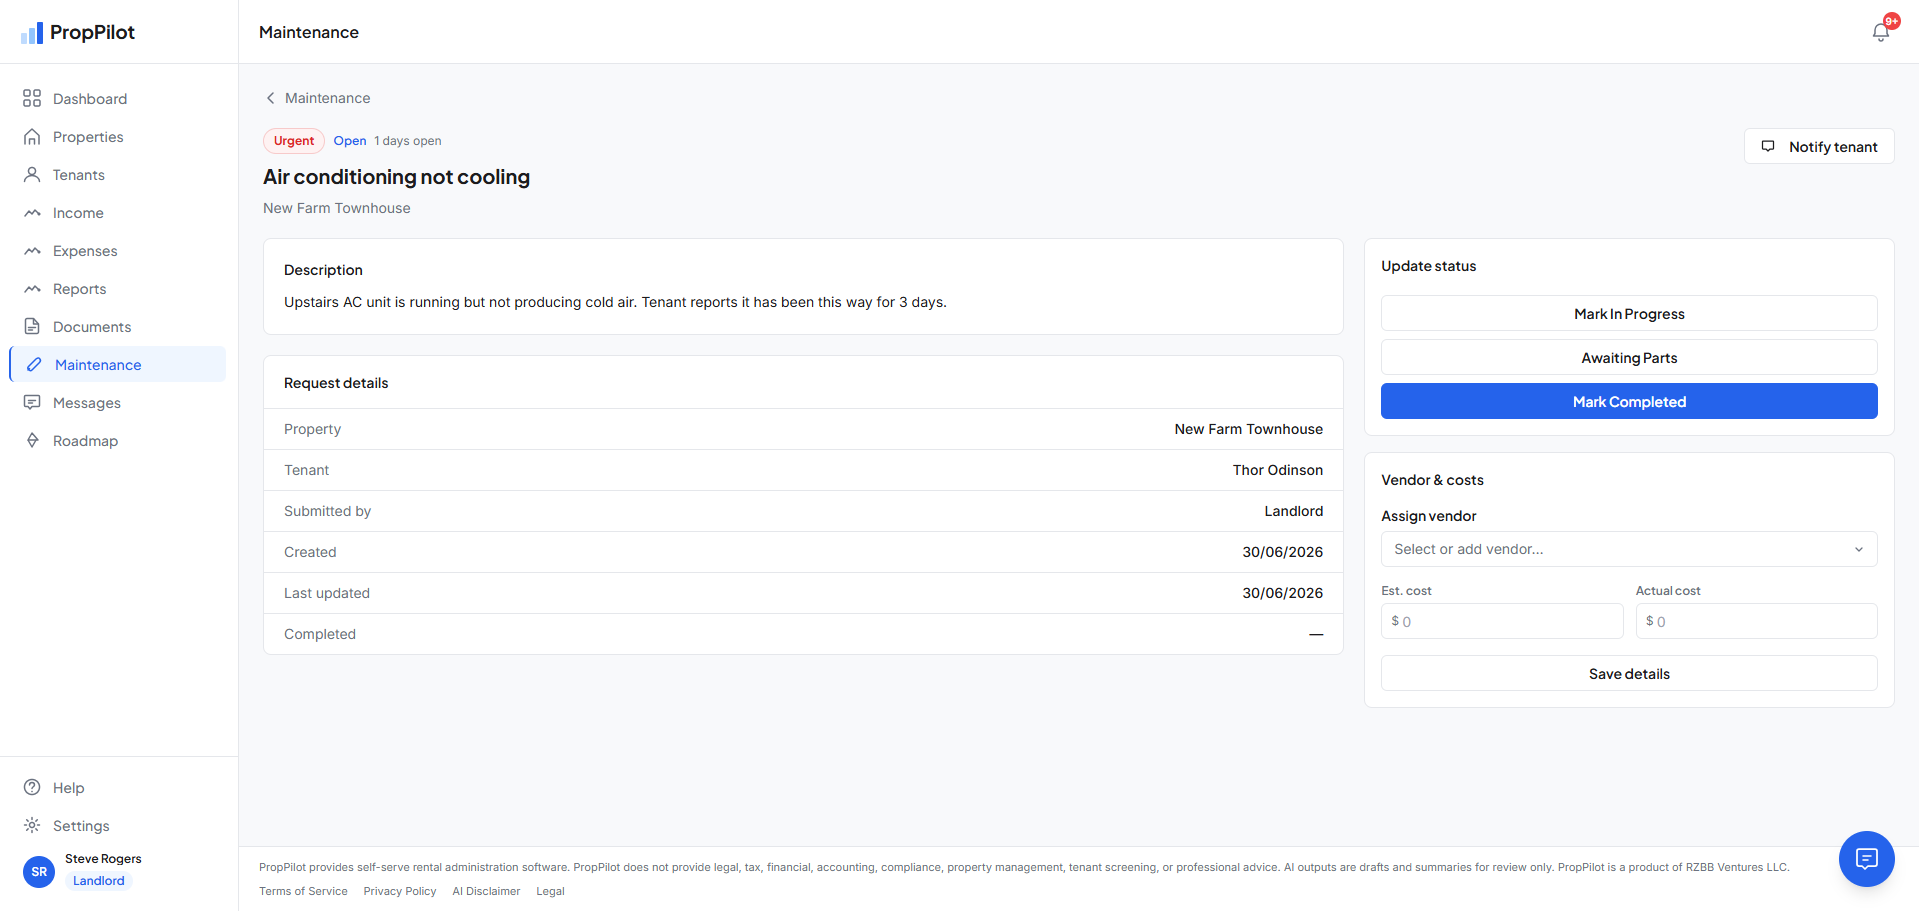Open the Legal footer link
Viewport: 1919px width, 911px height.
[550, 891]
